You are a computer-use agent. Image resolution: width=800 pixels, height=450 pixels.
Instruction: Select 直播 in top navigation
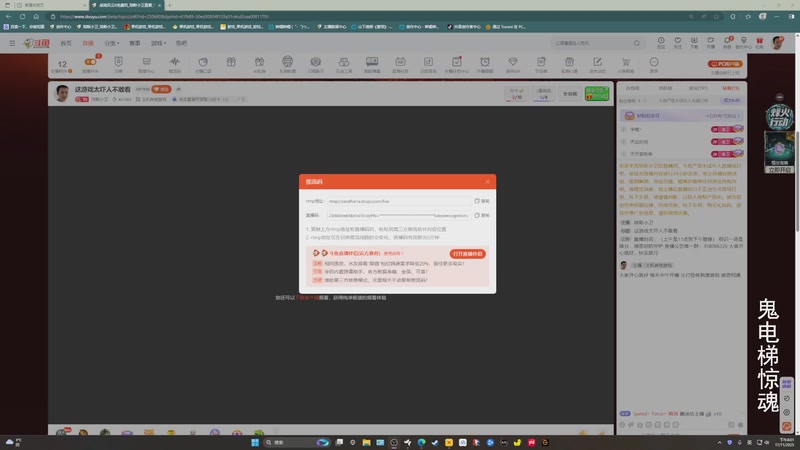tap(88, 43)
